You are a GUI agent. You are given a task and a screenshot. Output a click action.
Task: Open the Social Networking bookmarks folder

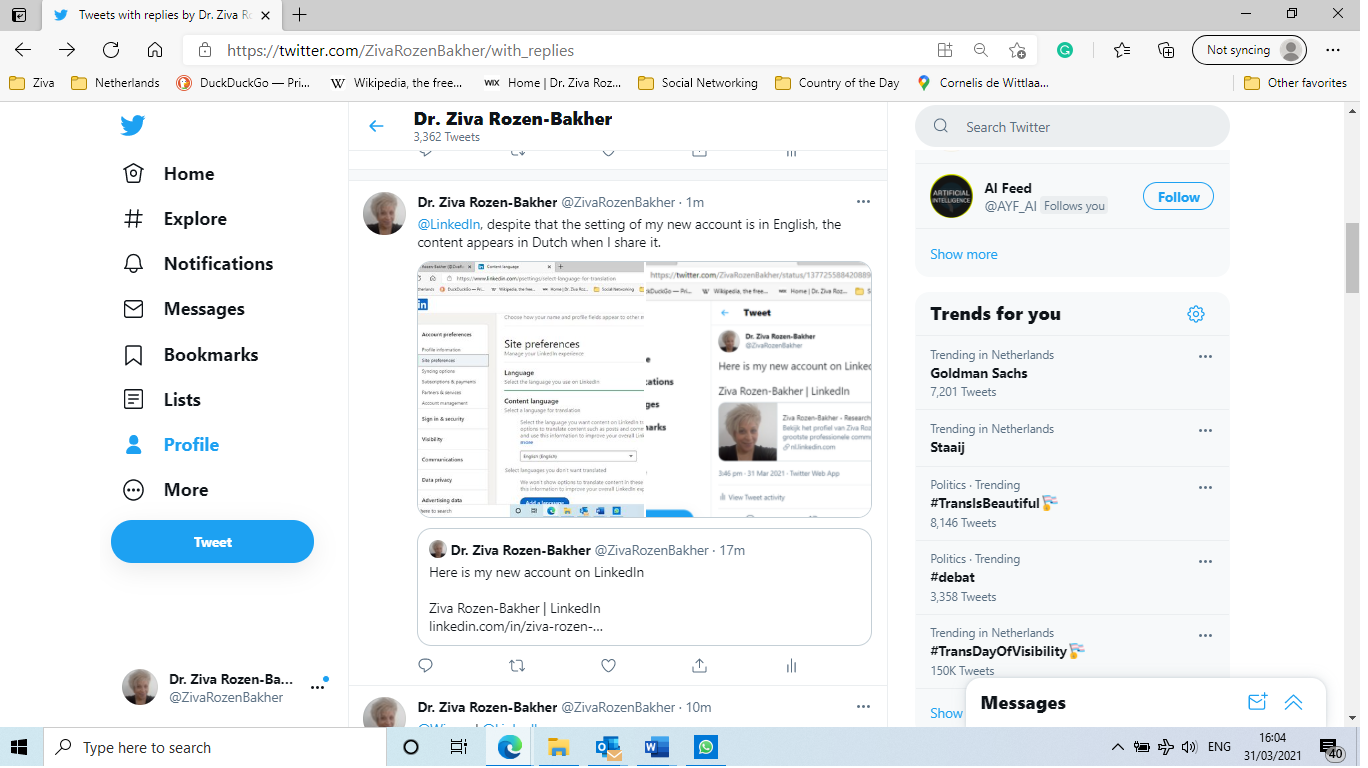[698, 83]
